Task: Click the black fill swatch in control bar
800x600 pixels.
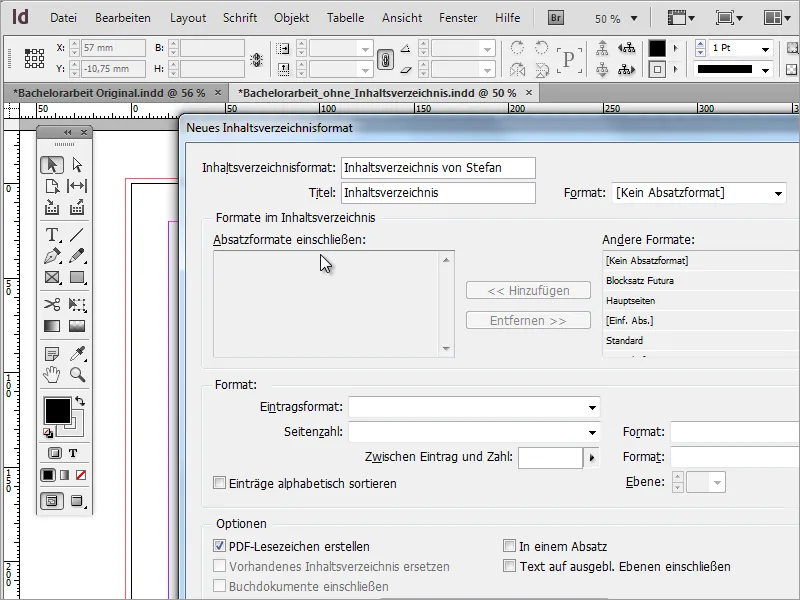Action: point(657,49)
